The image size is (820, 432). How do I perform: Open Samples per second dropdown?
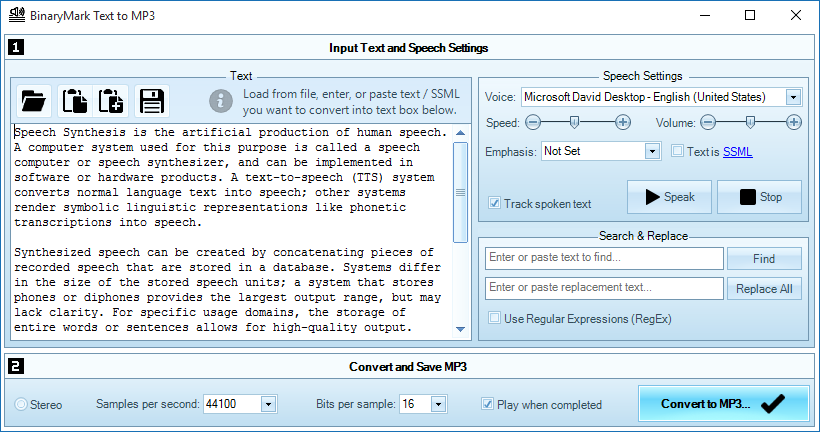[x=268, y=404]
